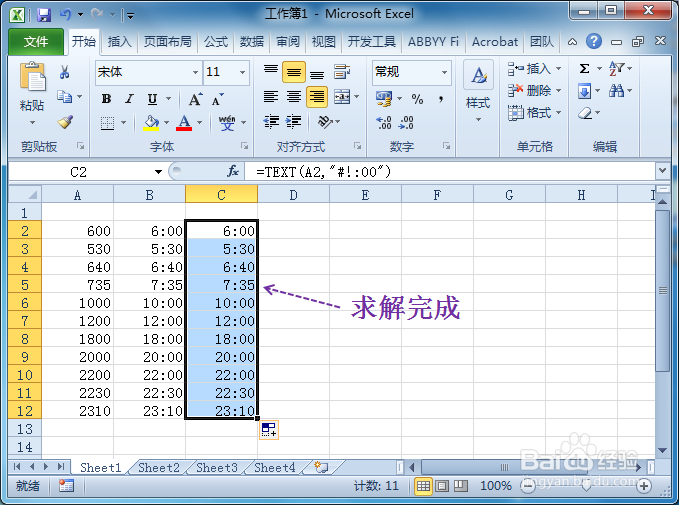Increase font size with large A icon
Viewport: 679px width, 505px height.
coord(195,99)
